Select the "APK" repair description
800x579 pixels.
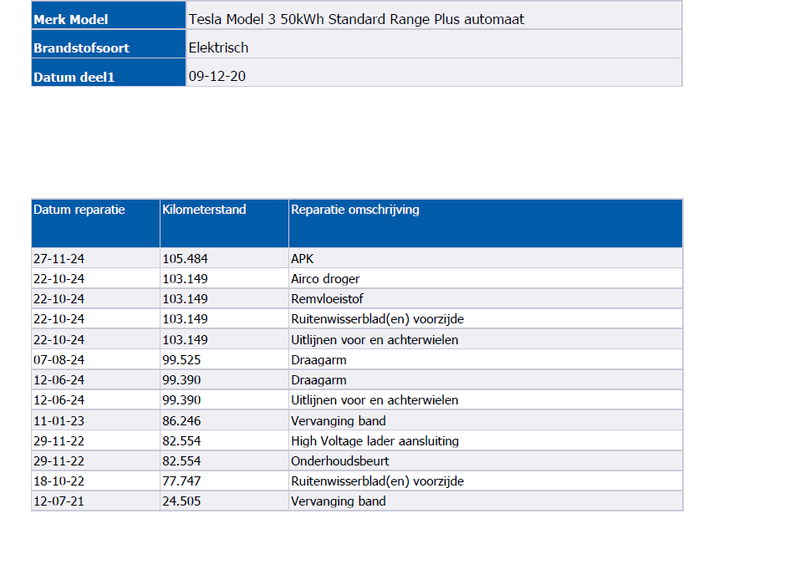tap(302, 259)
